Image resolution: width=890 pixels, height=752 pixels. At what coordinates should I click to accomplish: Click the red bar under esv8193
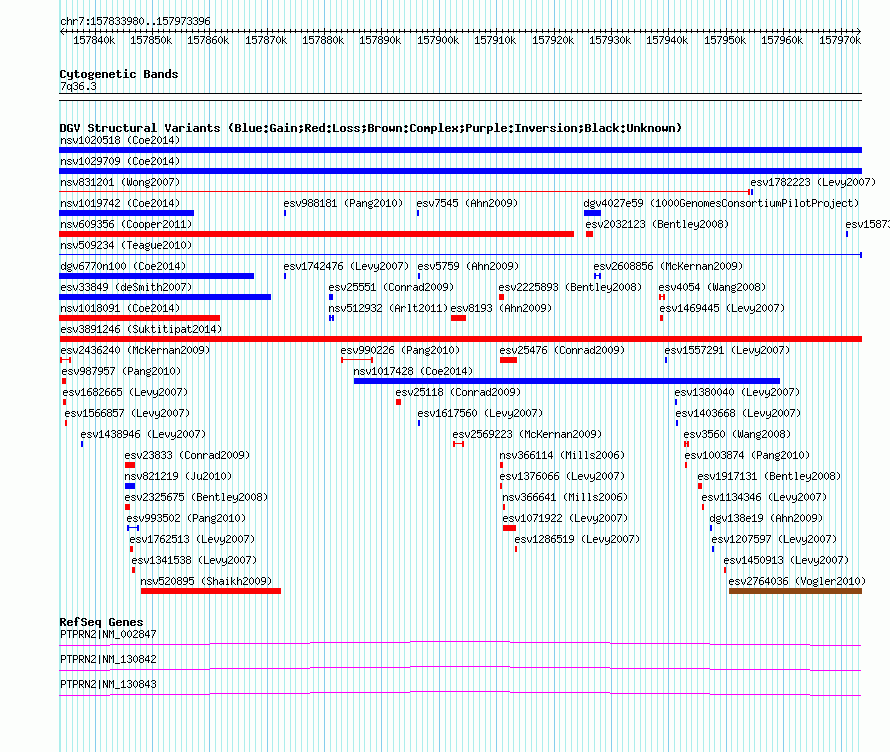tap(458, 318)
